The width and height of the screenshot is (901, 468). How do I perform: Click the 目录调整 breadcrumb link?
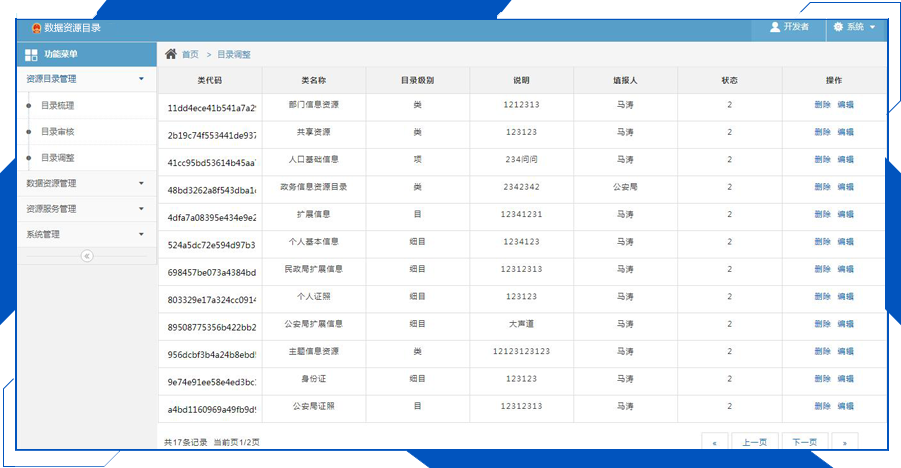pos(234,55)
